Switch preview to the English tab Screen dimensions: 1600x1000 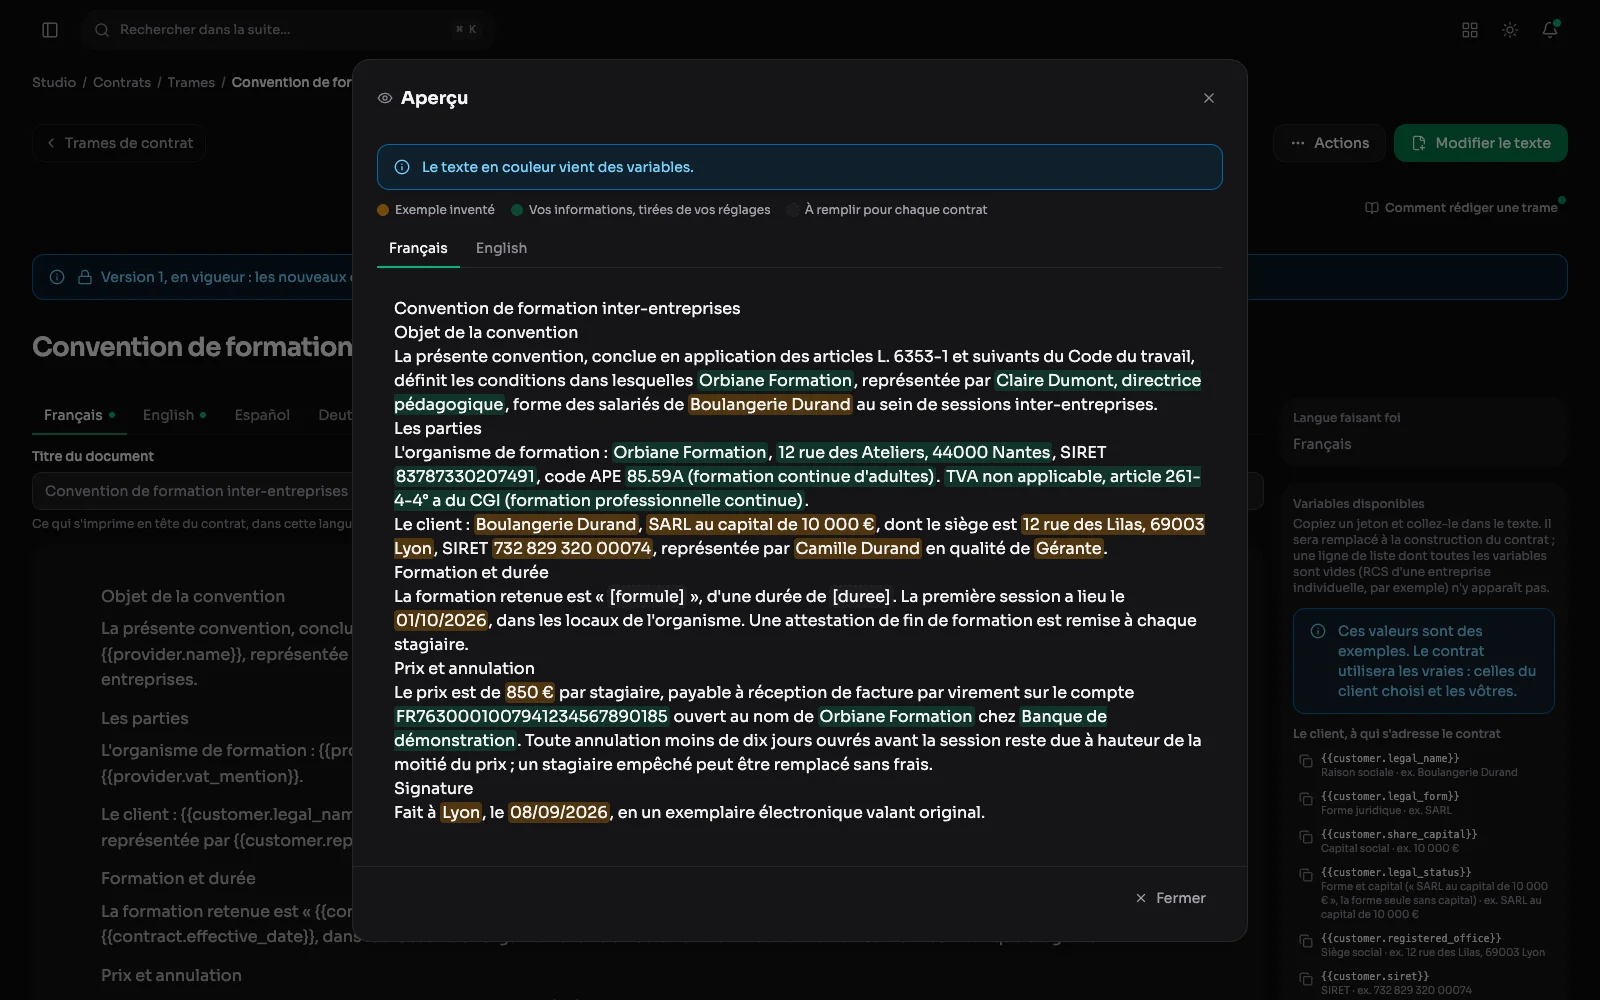point(501,248)
